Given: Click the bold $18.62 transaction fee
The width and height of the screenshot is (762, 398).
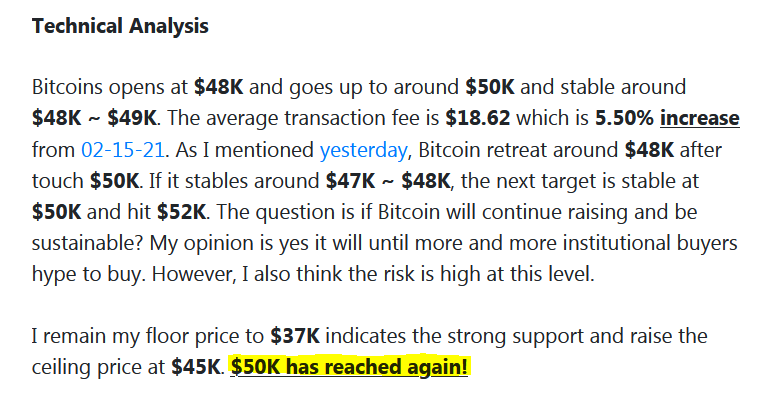Looking at the screenshot, I should (478, 118).
